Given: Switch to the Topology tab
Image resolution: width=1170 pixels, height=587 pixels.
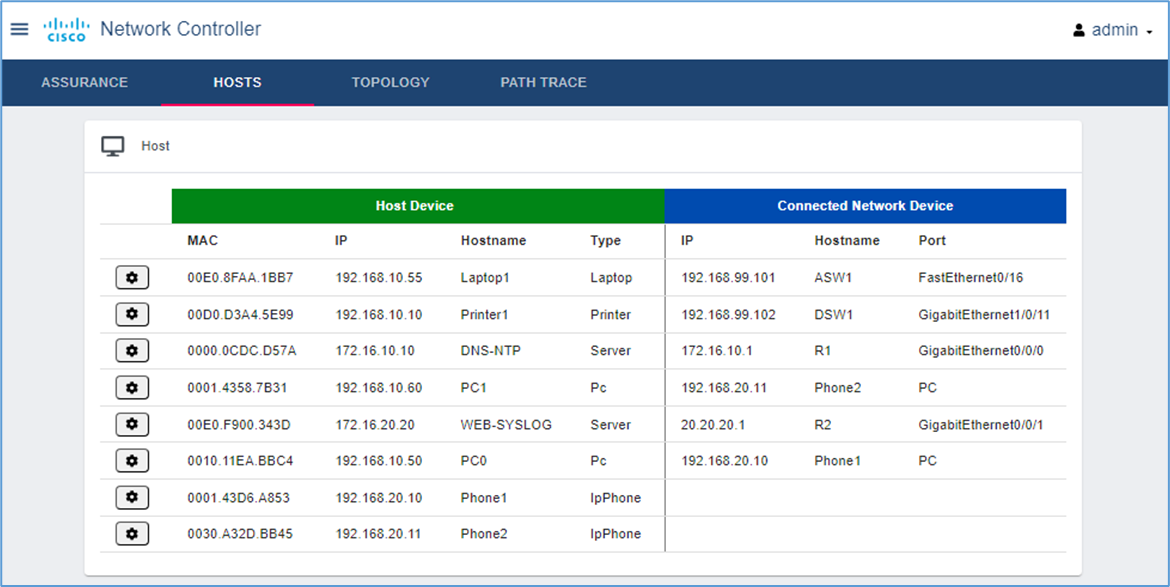Looking at the screenshot, I should tap(389, 82).
